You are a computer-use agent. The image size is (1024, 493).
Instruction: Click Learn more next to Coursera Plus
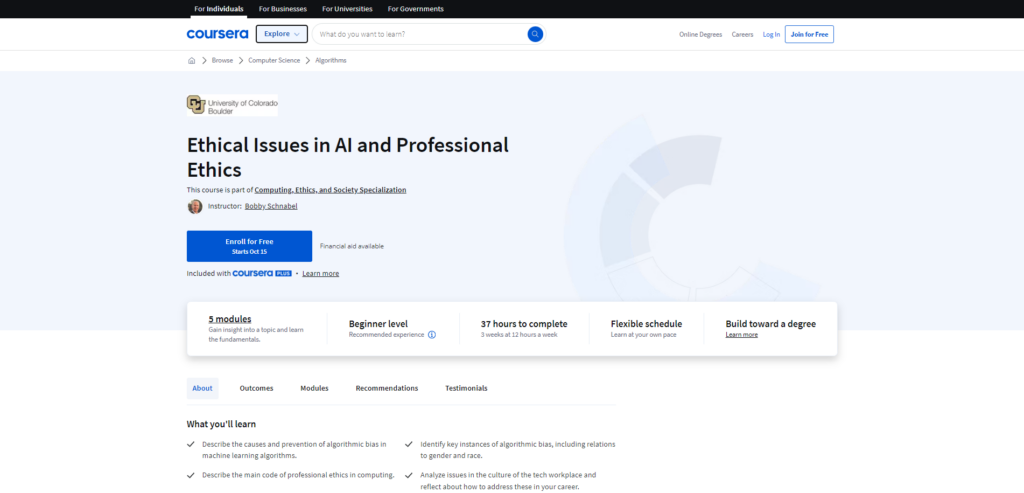click(321, 274)
